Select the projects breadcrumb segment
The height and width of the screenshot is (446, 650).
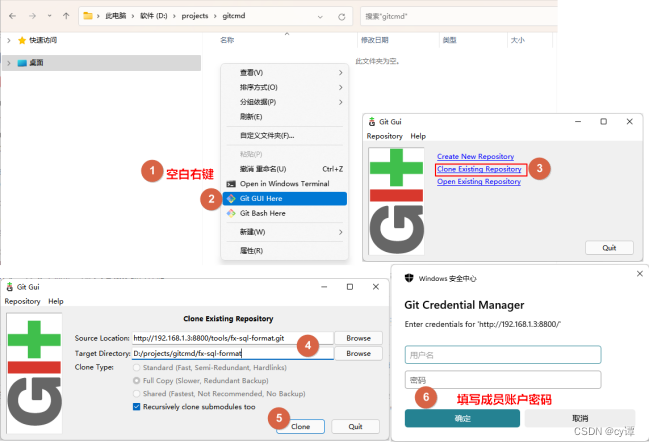pos(195,16)
